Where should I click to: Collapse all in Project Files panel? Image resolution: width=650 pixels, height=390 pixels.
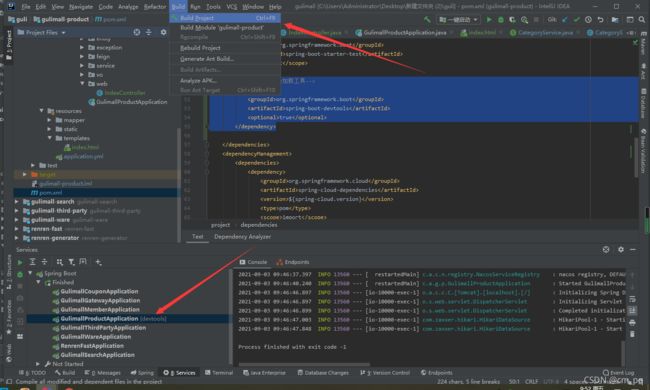click(149, 32)
